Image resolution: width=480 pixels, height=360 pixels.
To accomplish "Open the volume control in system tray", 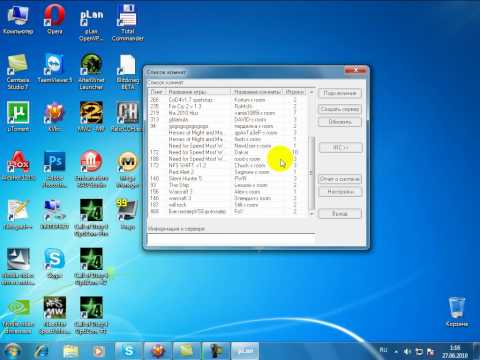I will pos(407,352).
